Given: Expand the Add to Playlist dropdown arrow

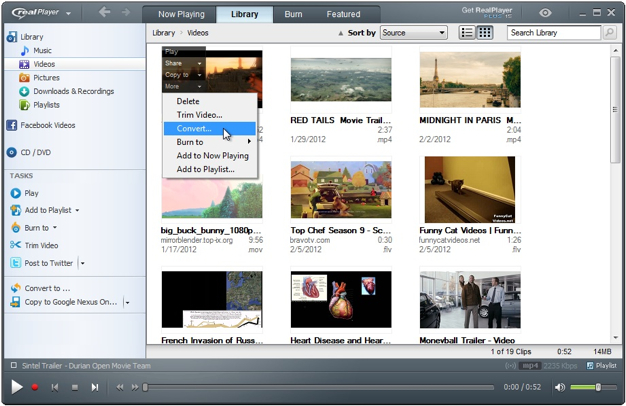Looking at the screenshot, I should [77, 210].
